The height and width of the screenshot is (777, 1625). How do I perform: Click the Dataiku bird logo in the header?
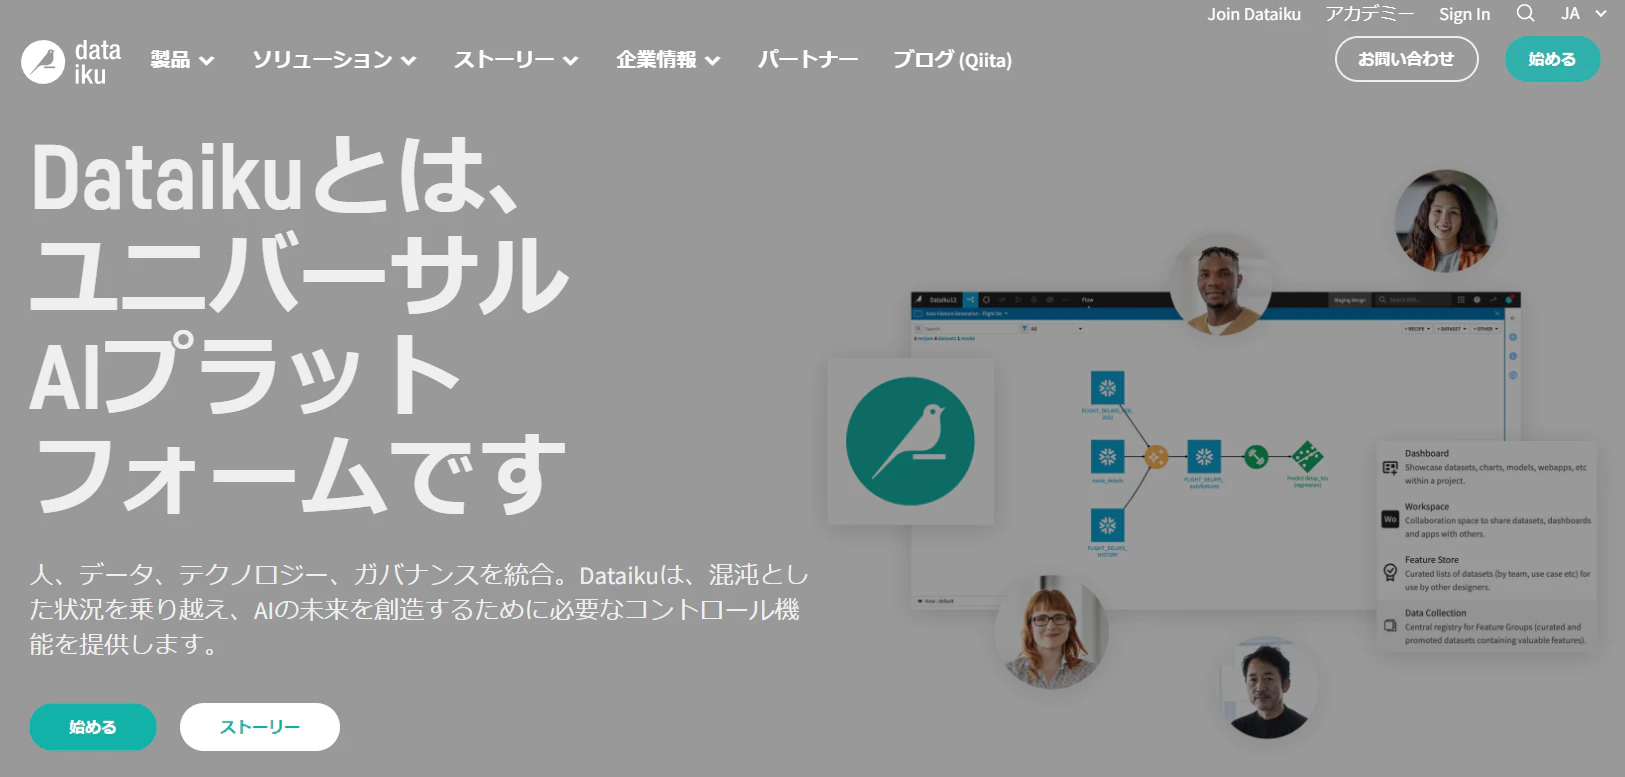click(71, 62)
